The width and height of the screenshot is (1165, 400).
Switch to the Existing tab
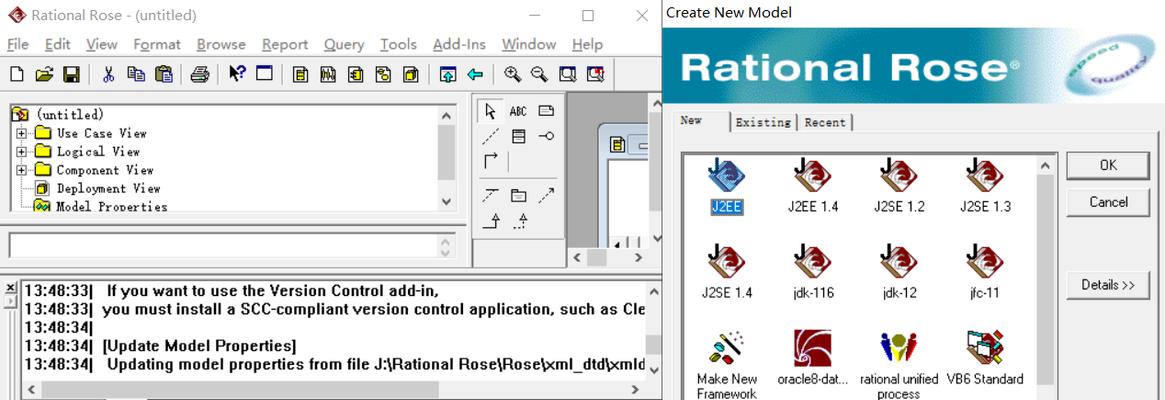763,123
